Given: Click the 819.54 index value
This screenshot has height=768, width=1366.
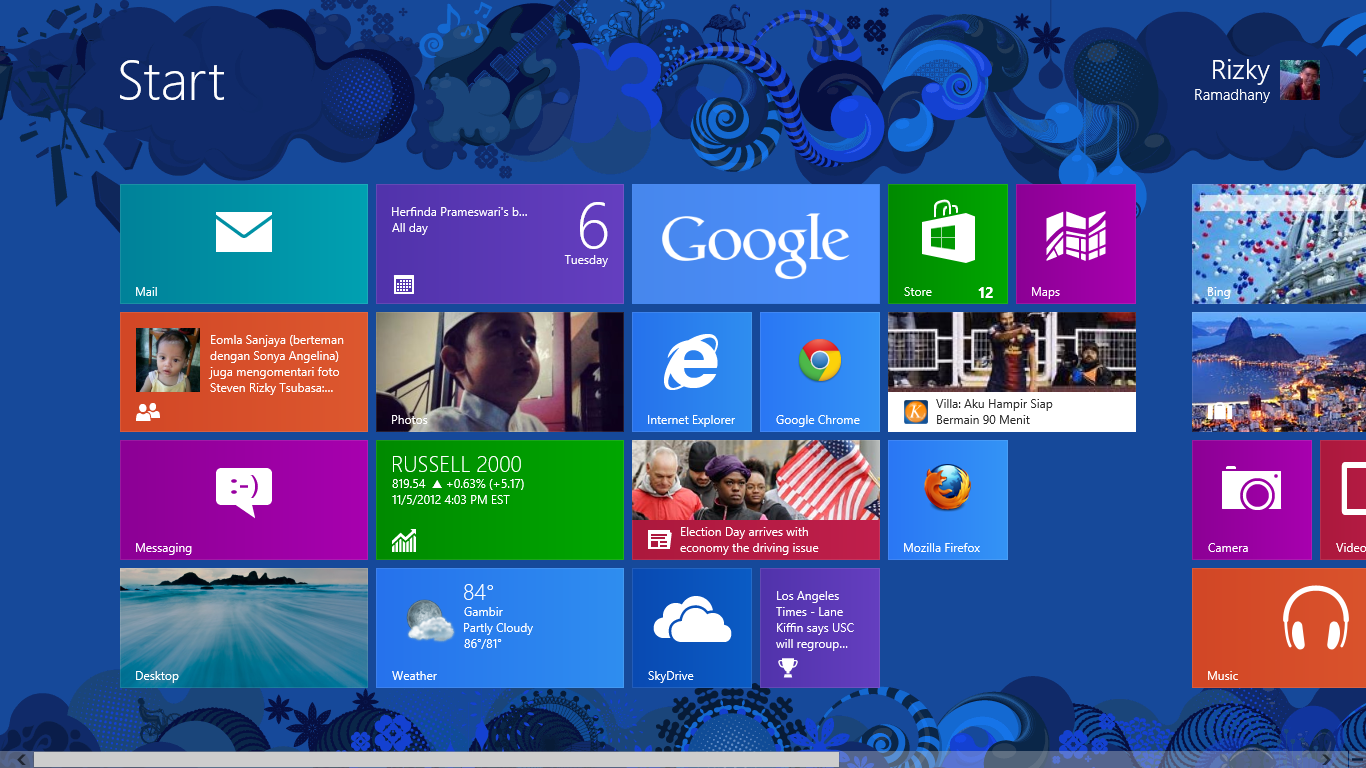Looking at the screenshot, I should tap(409, 484).
